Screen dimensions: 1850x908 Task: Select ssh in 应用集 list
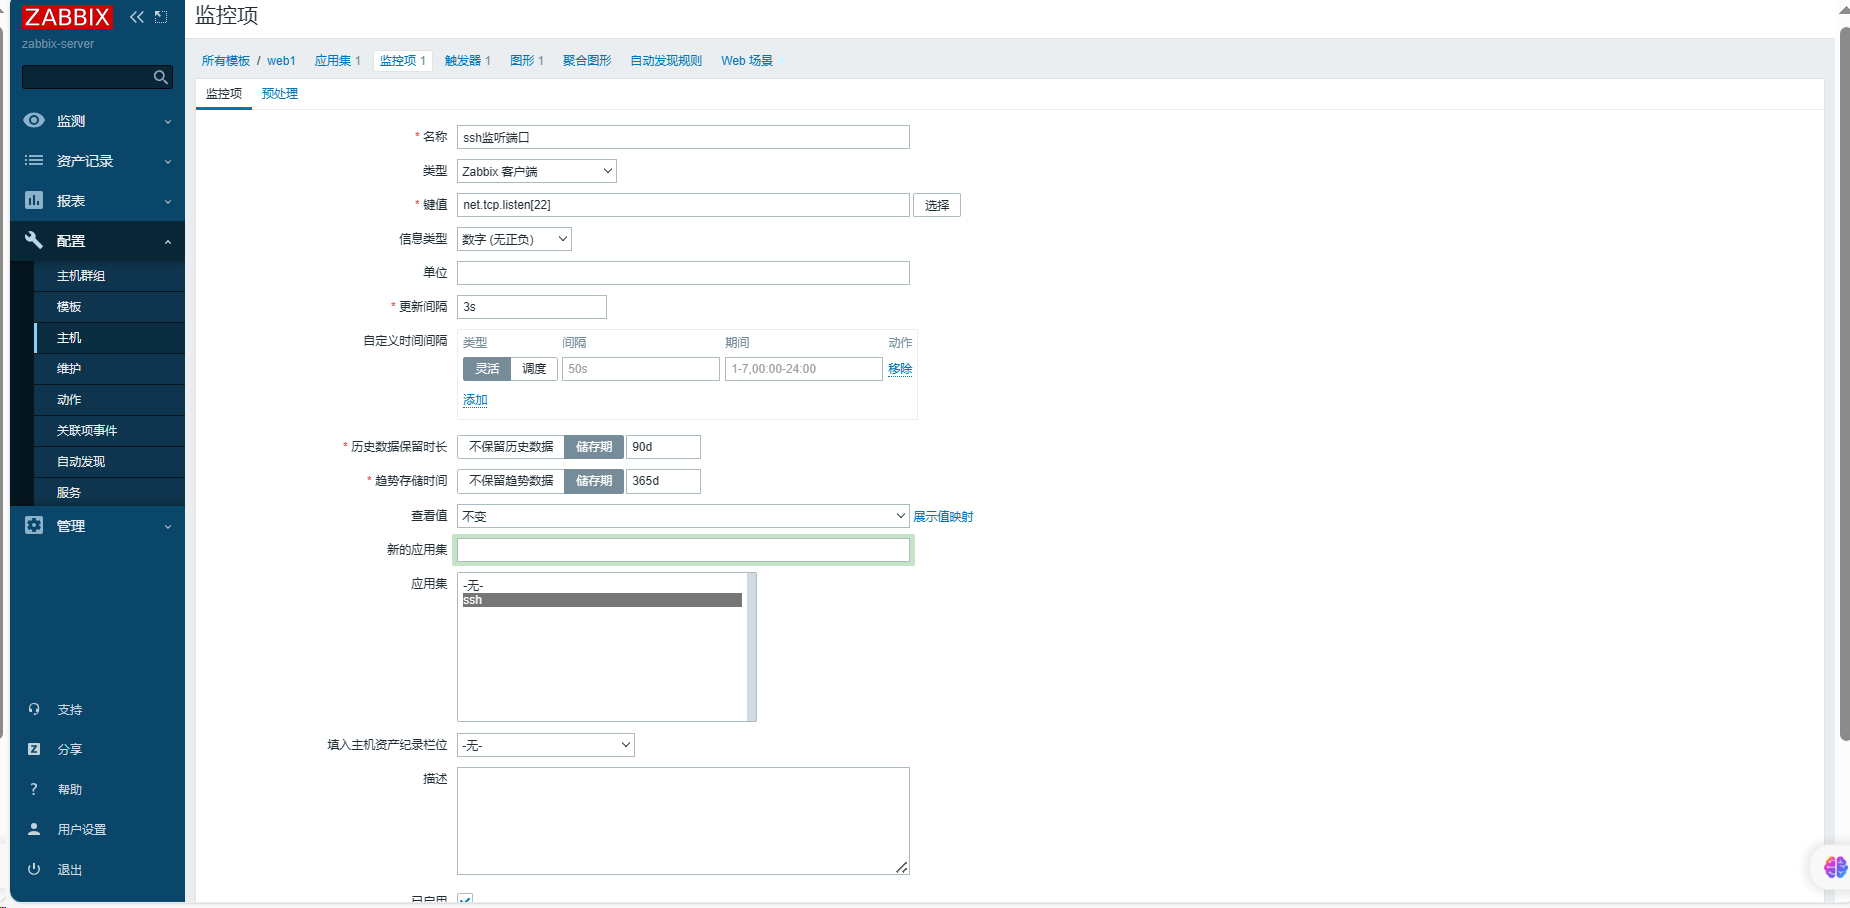click(x=602, y=600)
